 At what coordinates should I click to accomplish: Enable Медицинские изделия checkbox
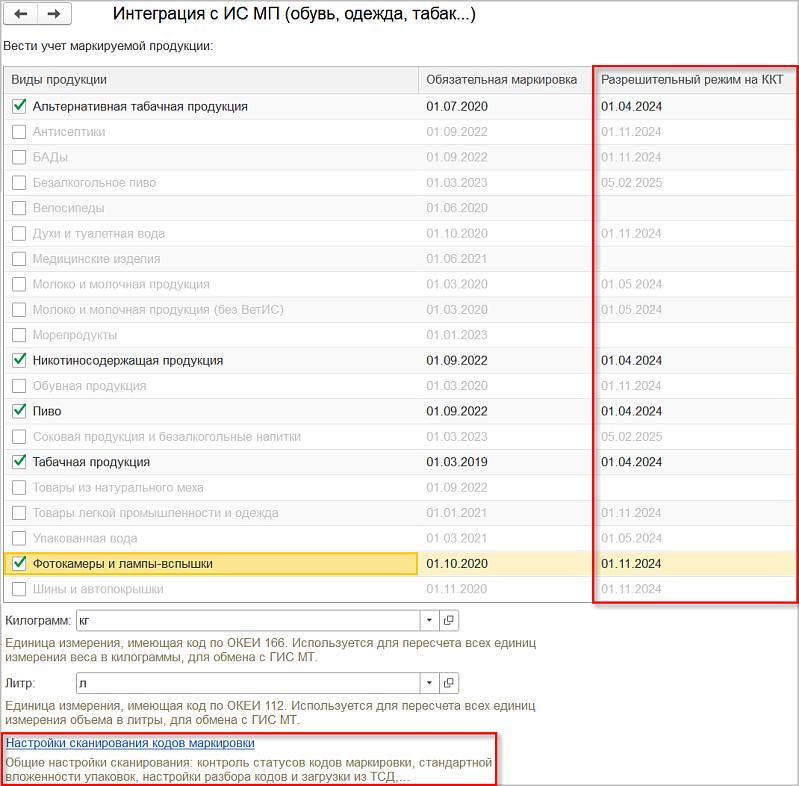coord(19,259)
